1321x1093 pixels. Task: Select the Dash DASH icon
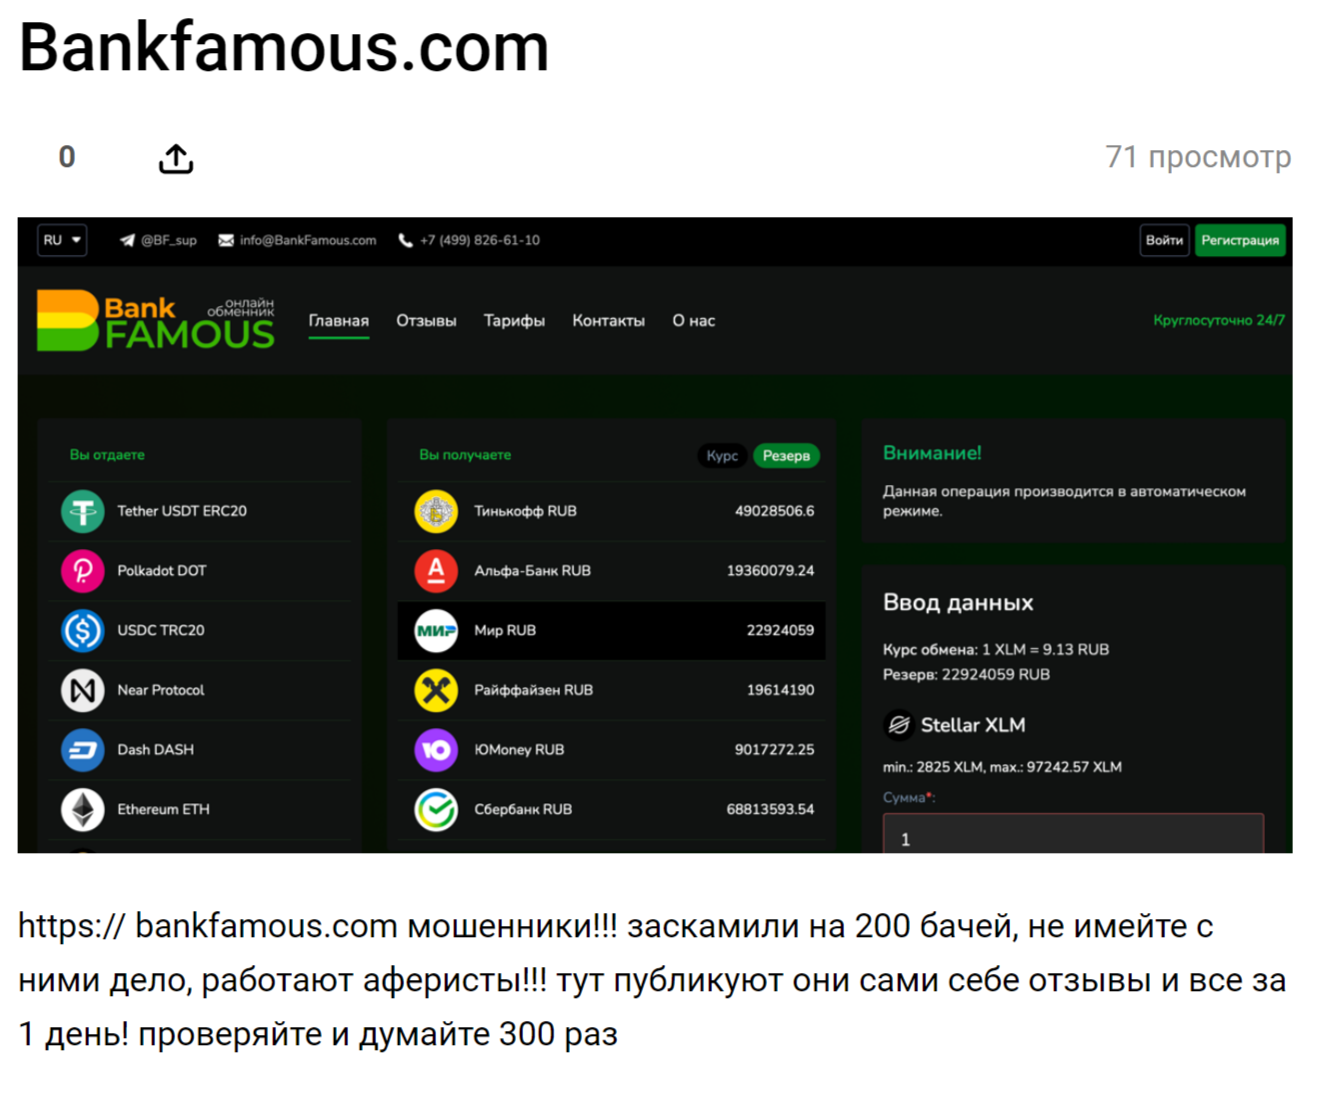pos(83,750)
